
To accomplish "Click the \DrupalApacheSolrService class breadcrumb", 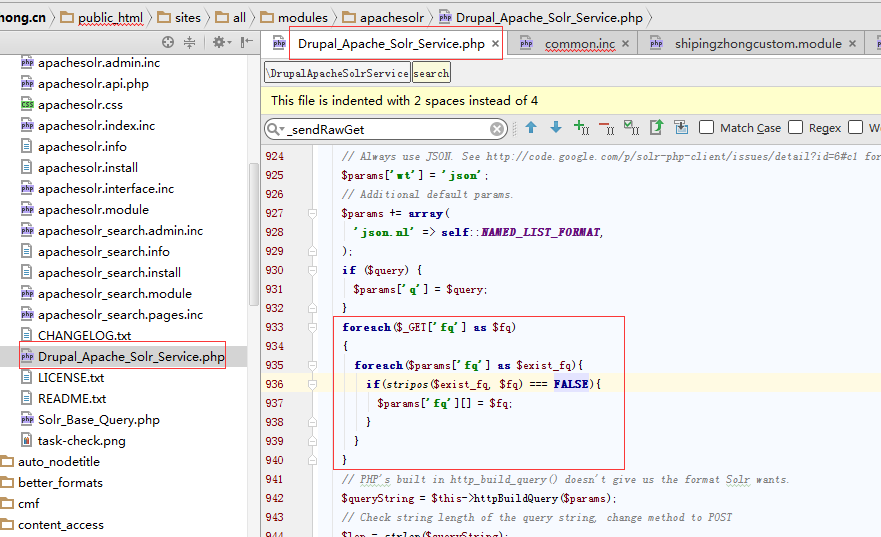I will [338, 73].
